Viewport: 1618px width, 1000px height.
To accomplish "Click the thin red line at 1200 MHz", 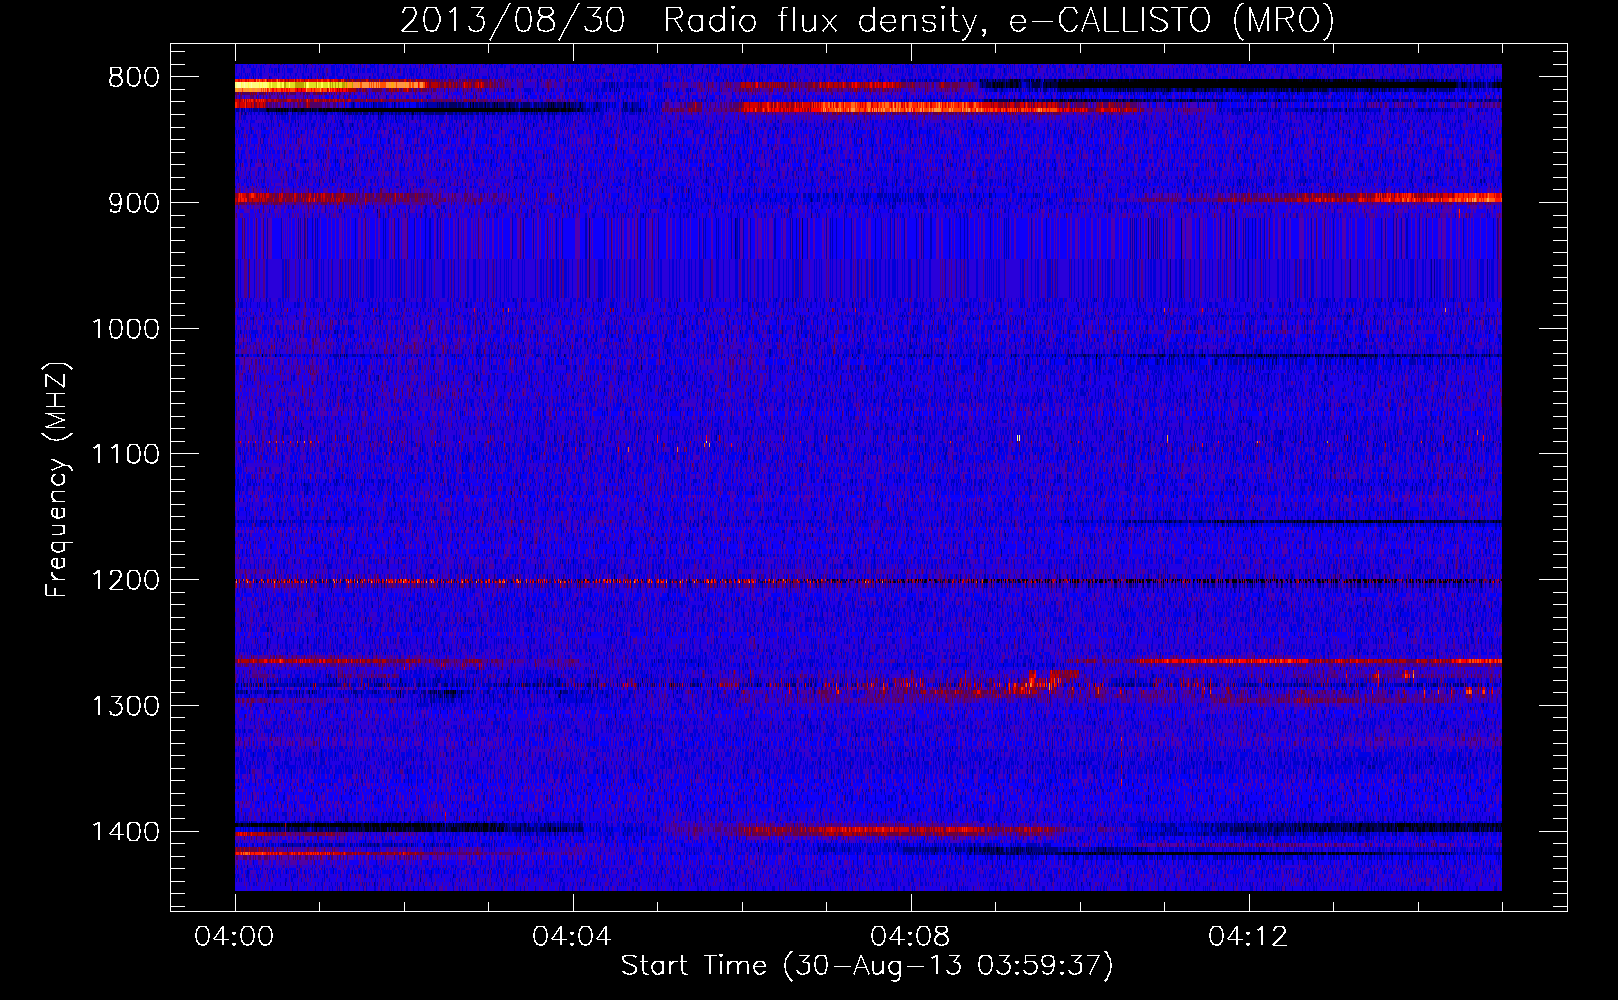I will 868,581.
